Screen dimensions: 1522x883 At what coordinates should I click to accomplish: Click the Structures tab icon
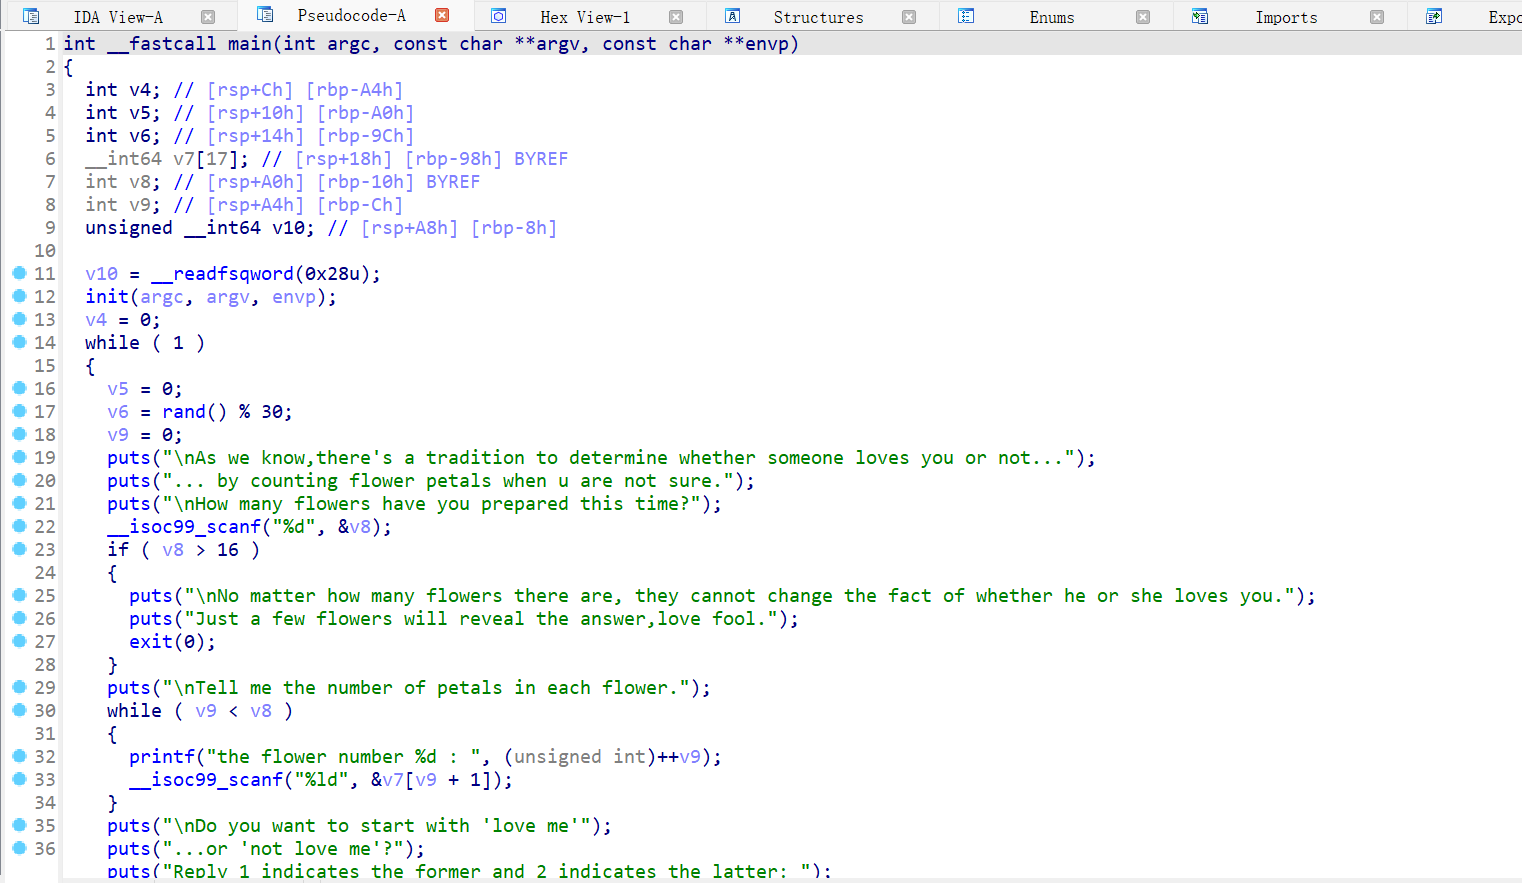(x=733, y=16)
